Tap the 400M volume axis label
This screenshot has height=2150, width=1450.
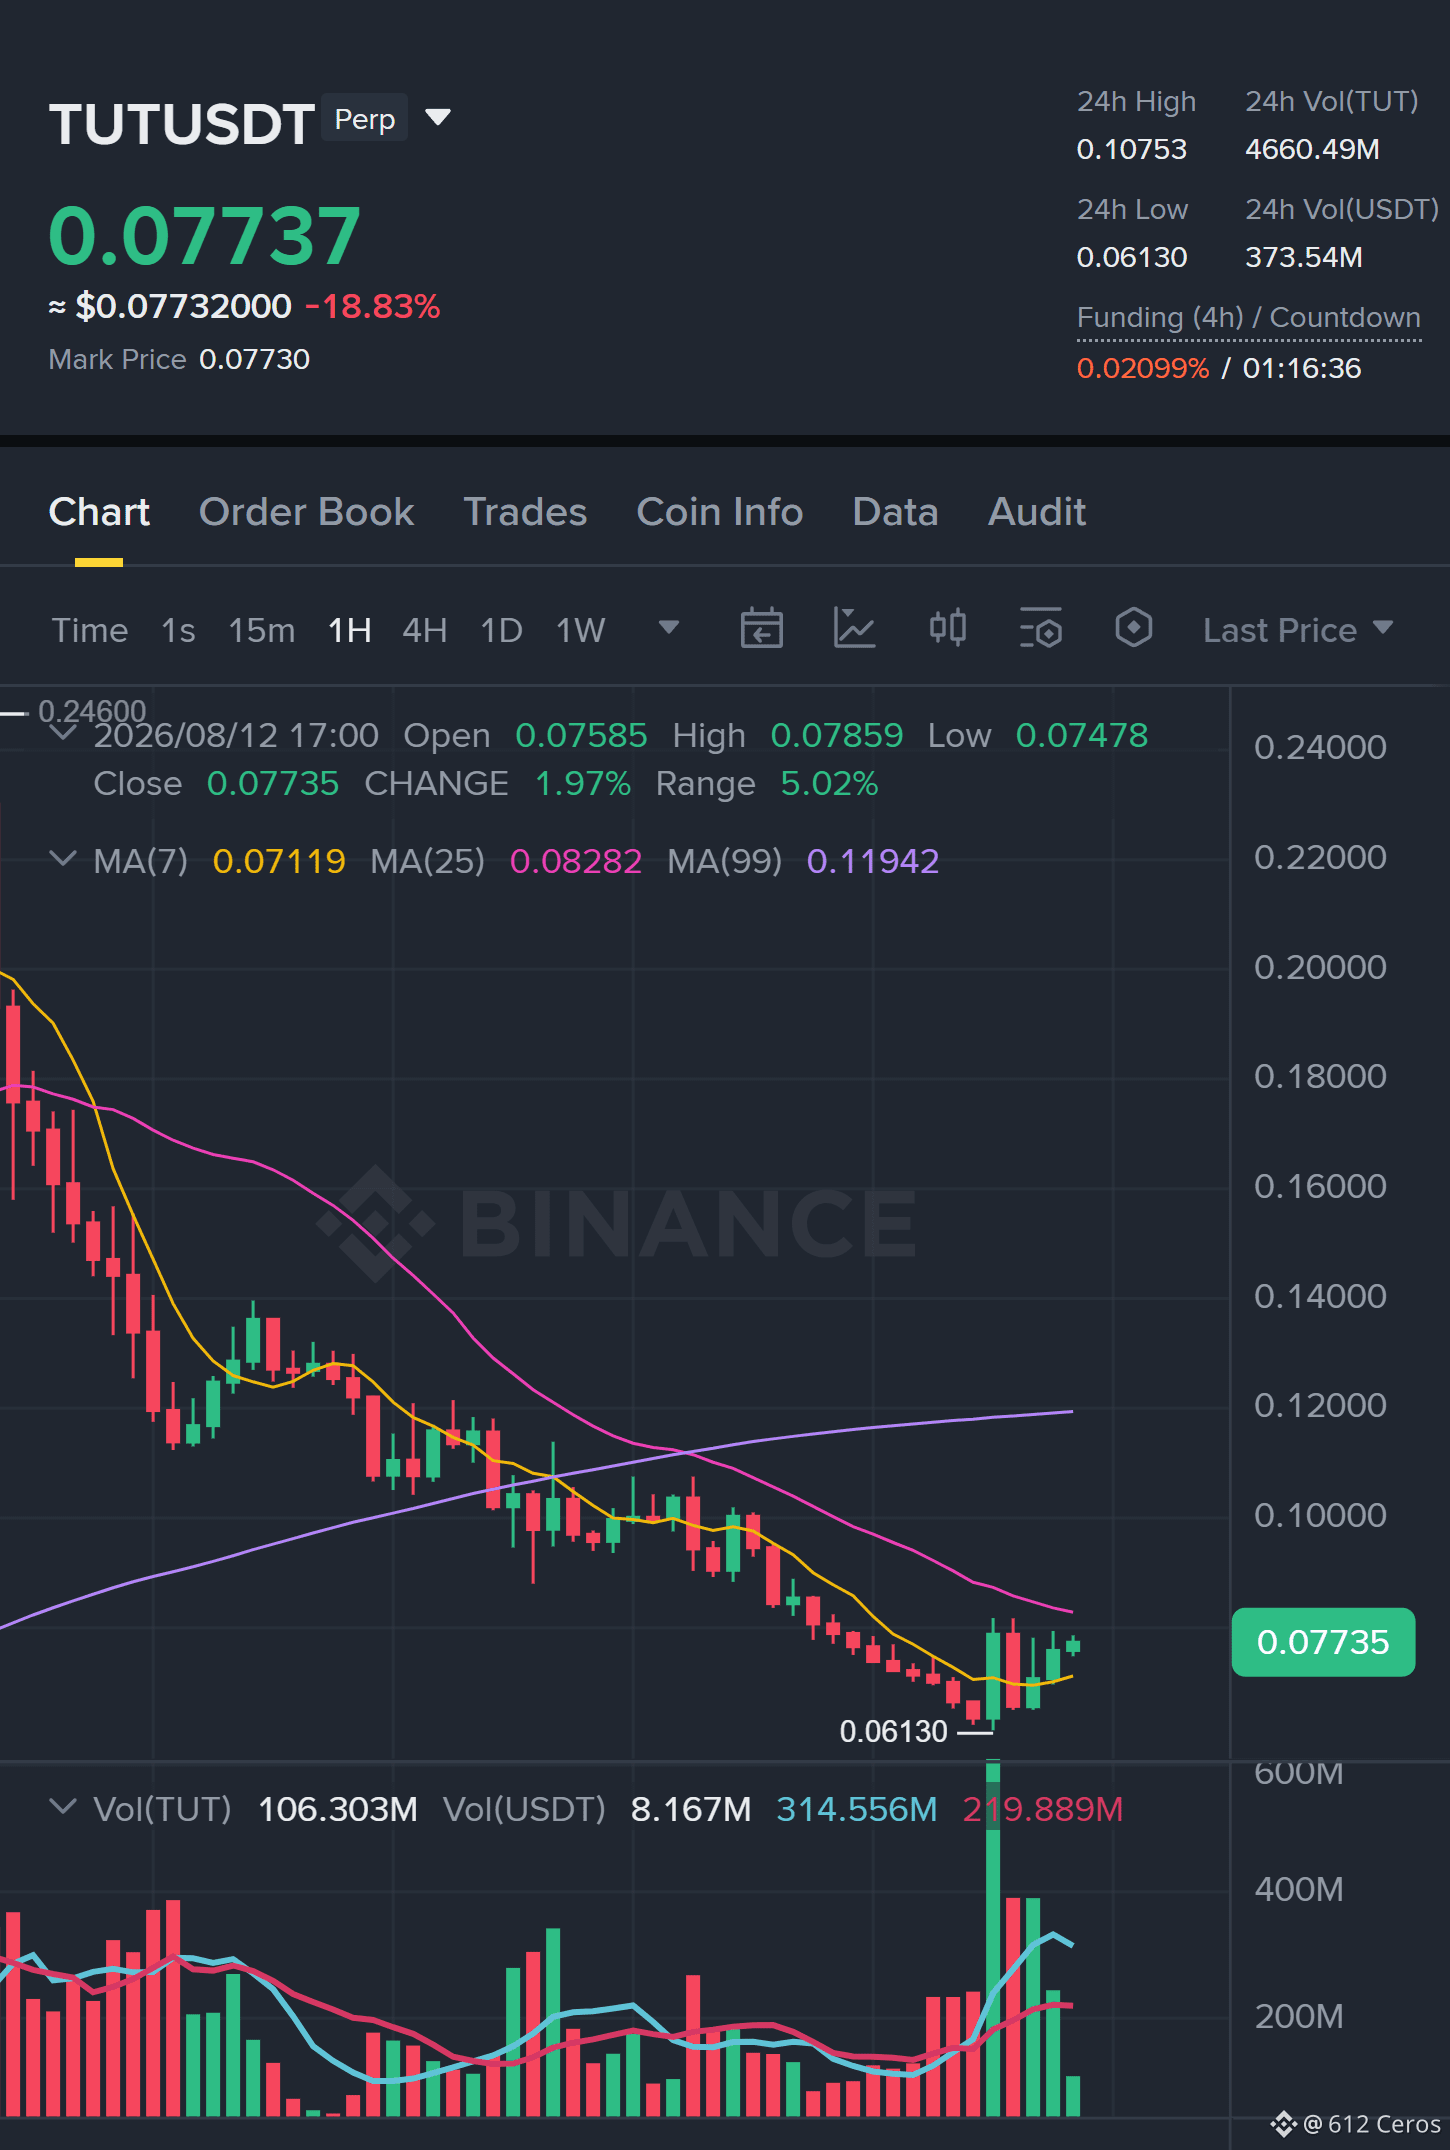(x=1299, y=1889)
